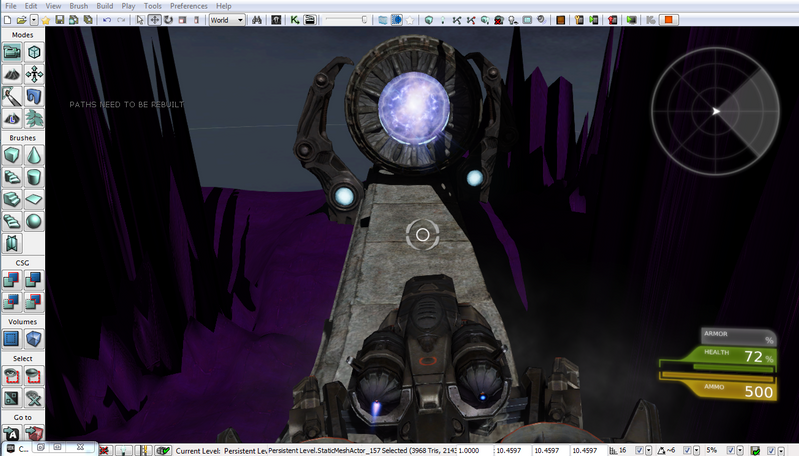
Task: Create a Cube builder brush
Action: (x=12, y=155)
